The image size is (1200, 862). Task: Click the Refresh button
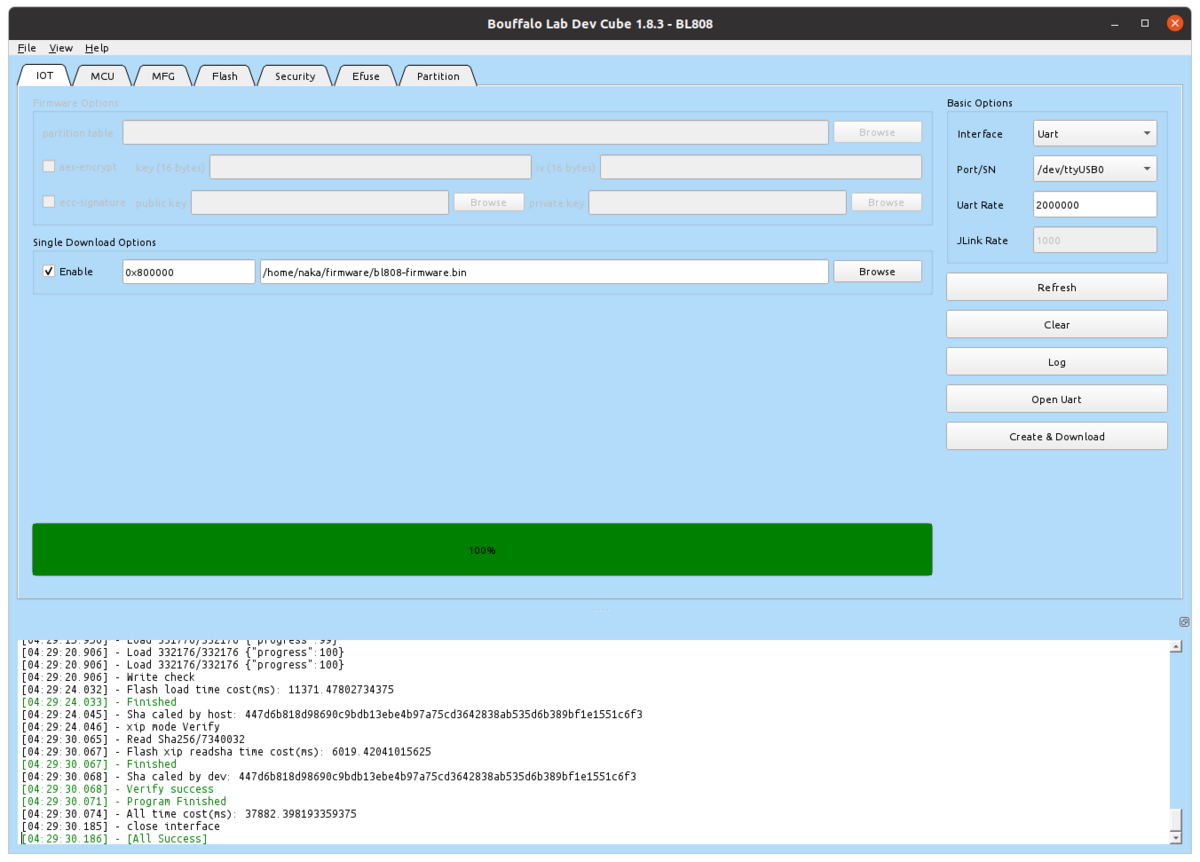(1057, 287)
